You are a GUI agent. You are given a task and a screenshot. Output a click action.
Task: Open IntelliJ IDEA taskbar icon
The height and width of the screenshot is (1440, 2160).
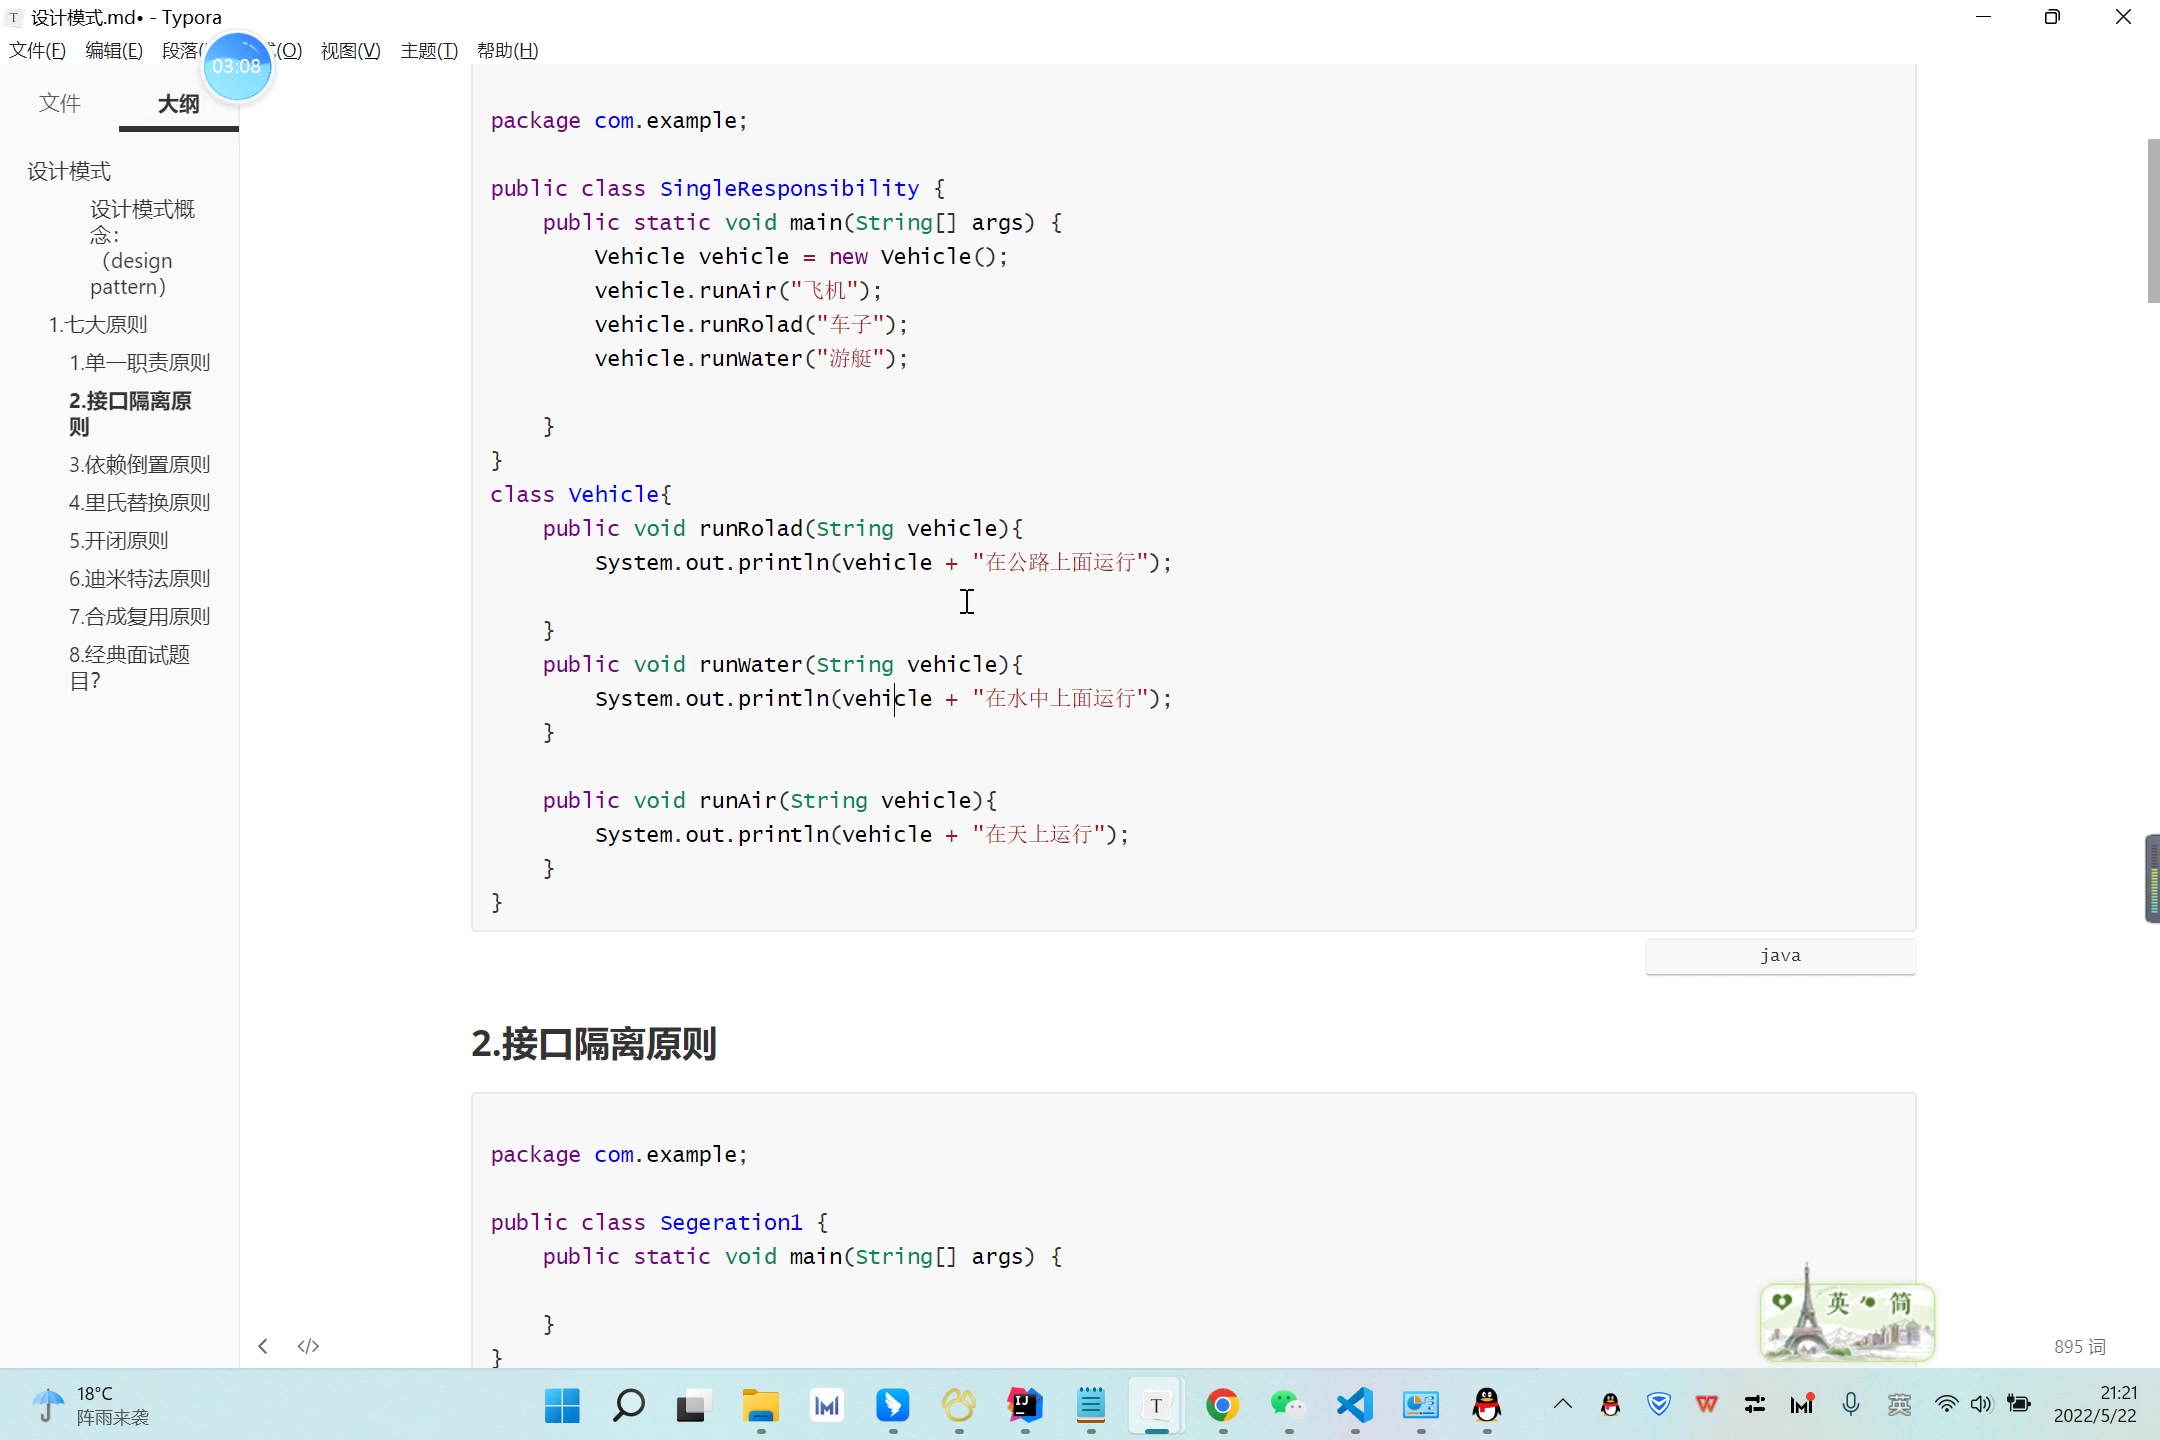coord(1024,1405)
